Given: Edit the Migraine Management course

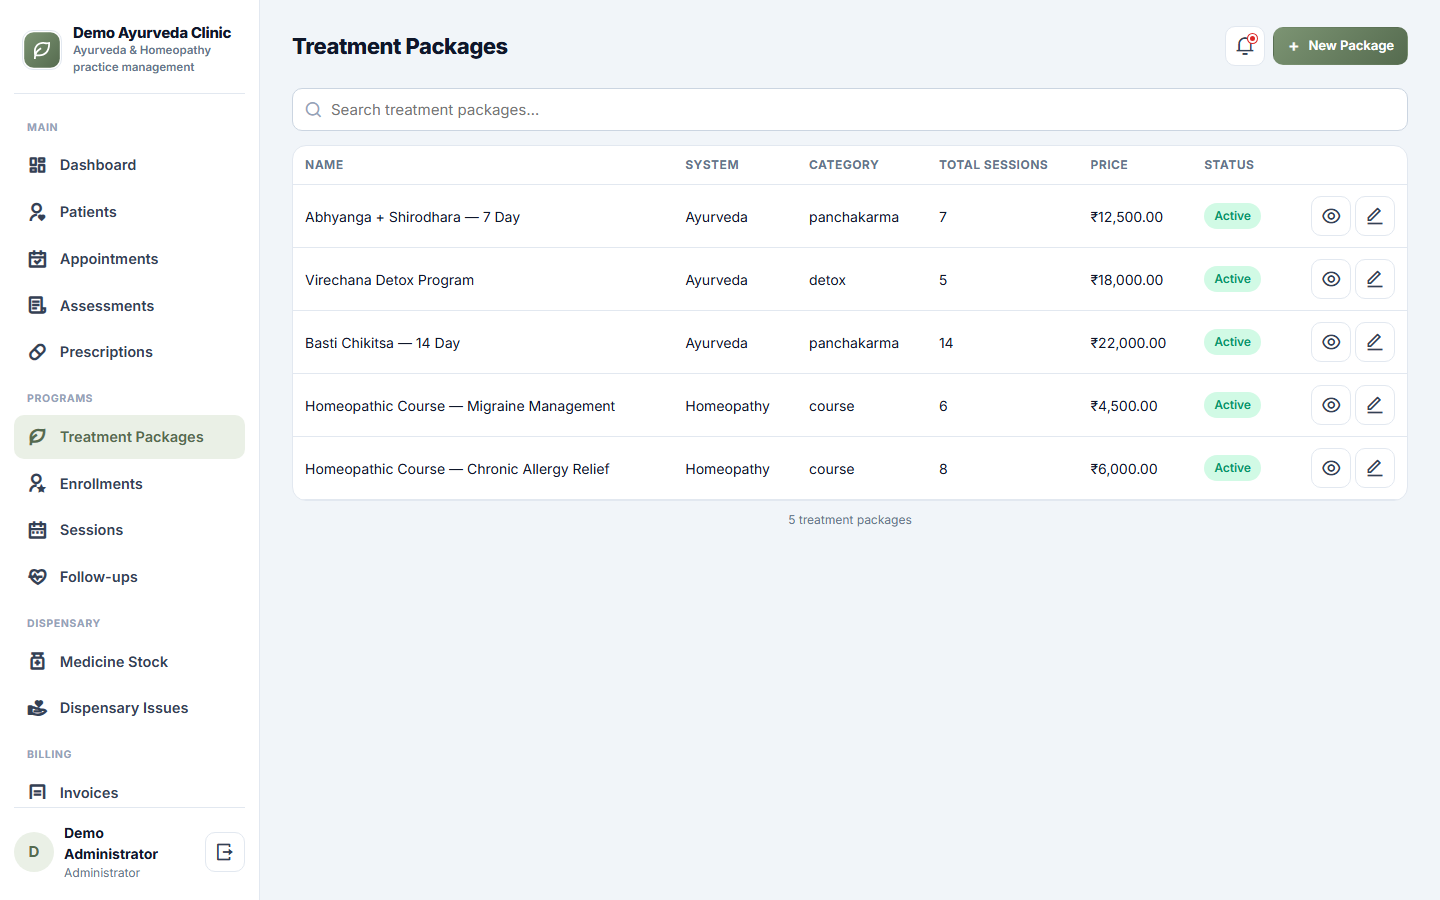Looking at the screenshot, I should click(x=1375, y=405).
